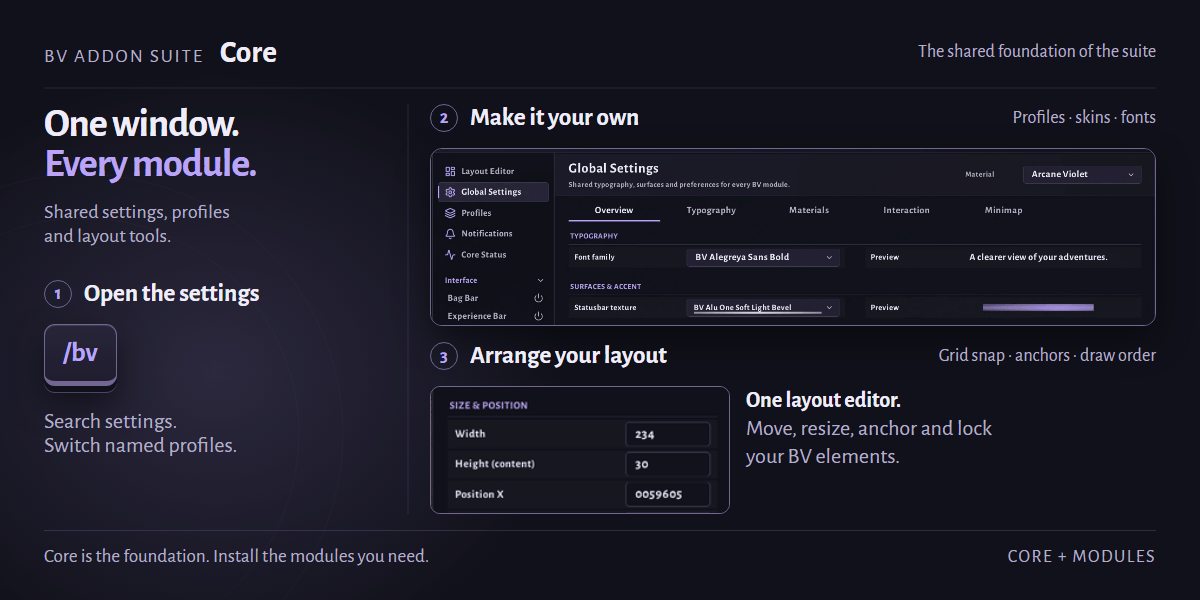Click the 'Global Settings' panel heading
Viewport: 1200px width, 600px height.
click(613, 168)
